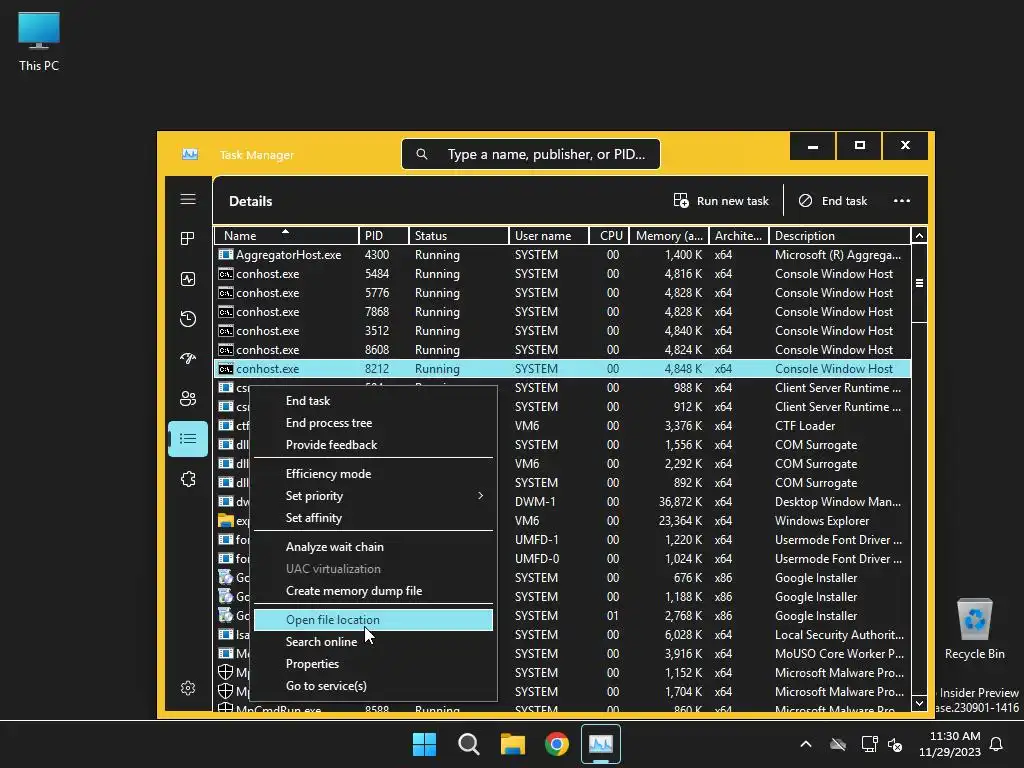Open the hamburger navigation menu

click(188, 199)
